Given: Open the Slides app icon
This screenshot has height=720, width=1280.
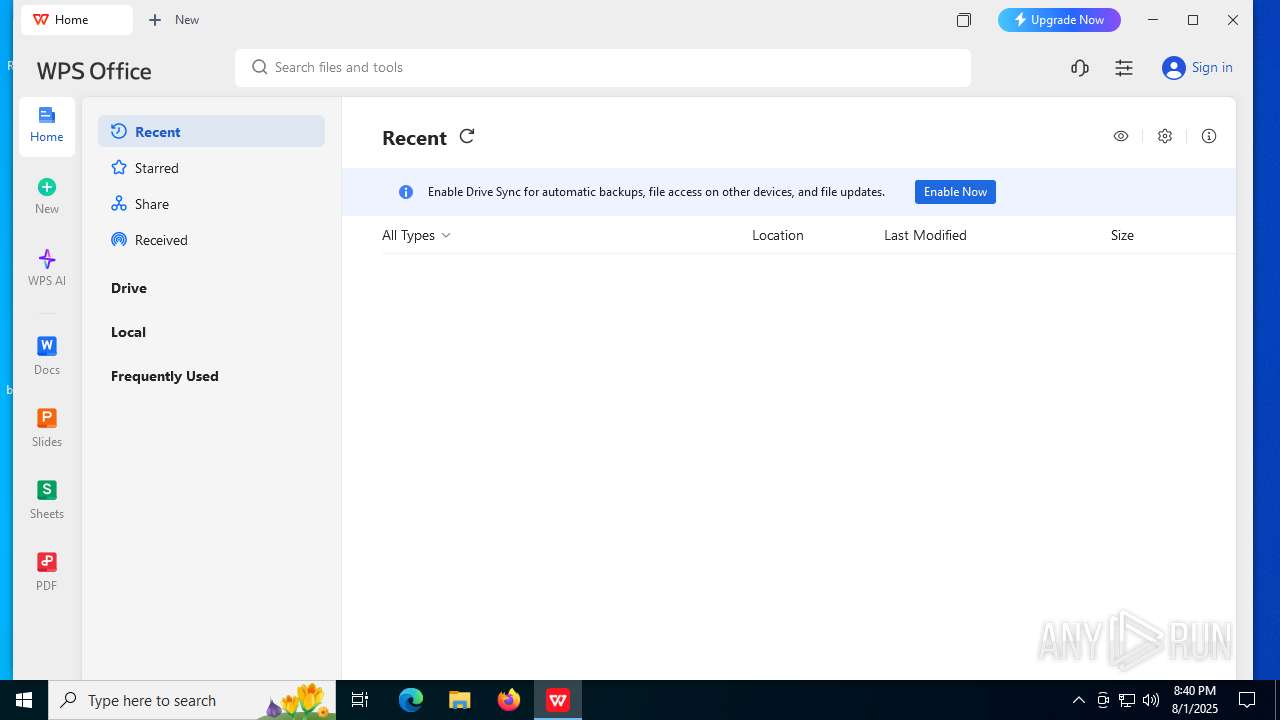Looking at the screenshot, I should (46, 418).
